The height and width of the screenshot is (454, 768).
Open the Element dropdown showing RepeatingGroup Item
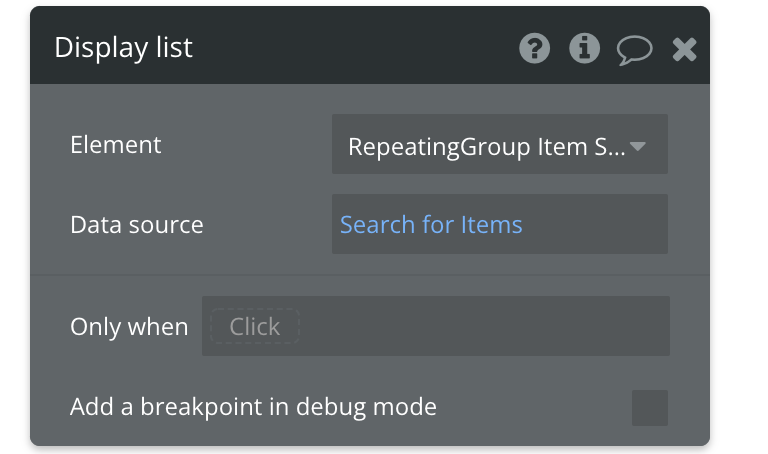point(500,144)
